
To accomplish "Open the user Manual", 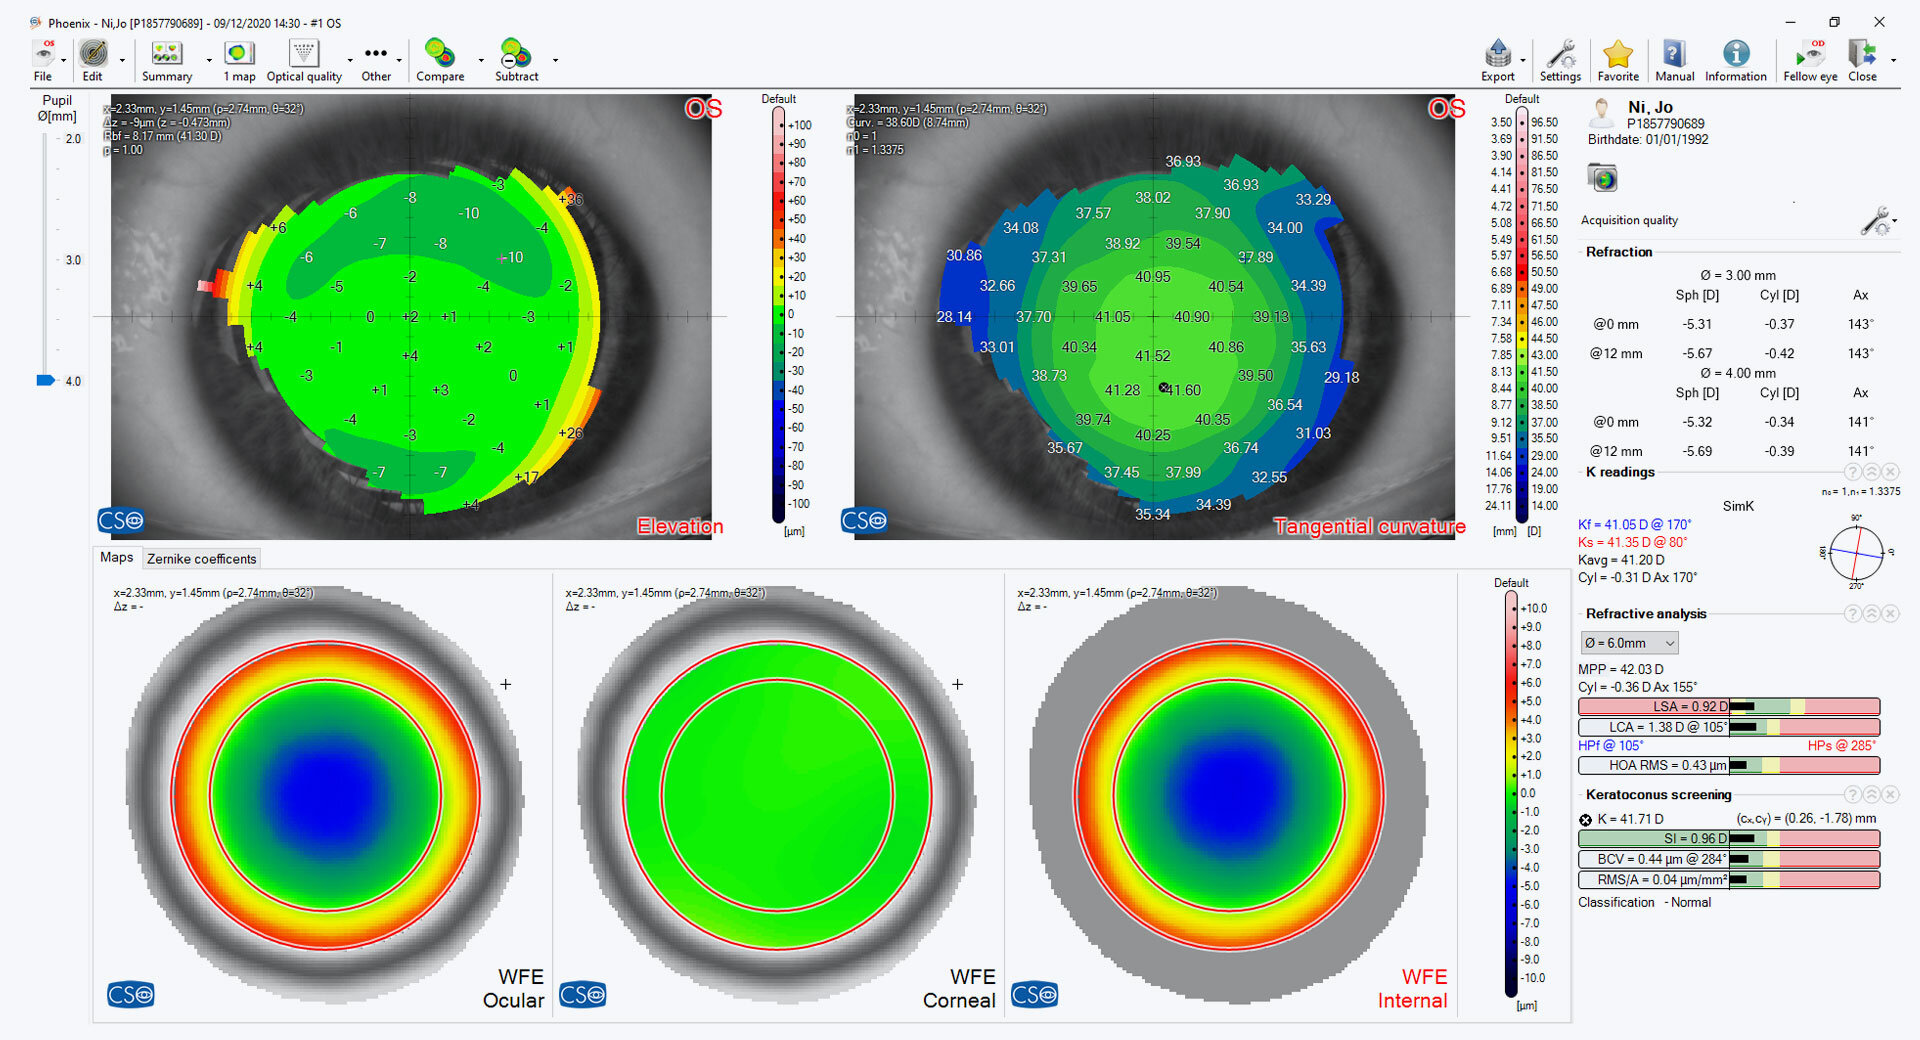I will 1674,61.
